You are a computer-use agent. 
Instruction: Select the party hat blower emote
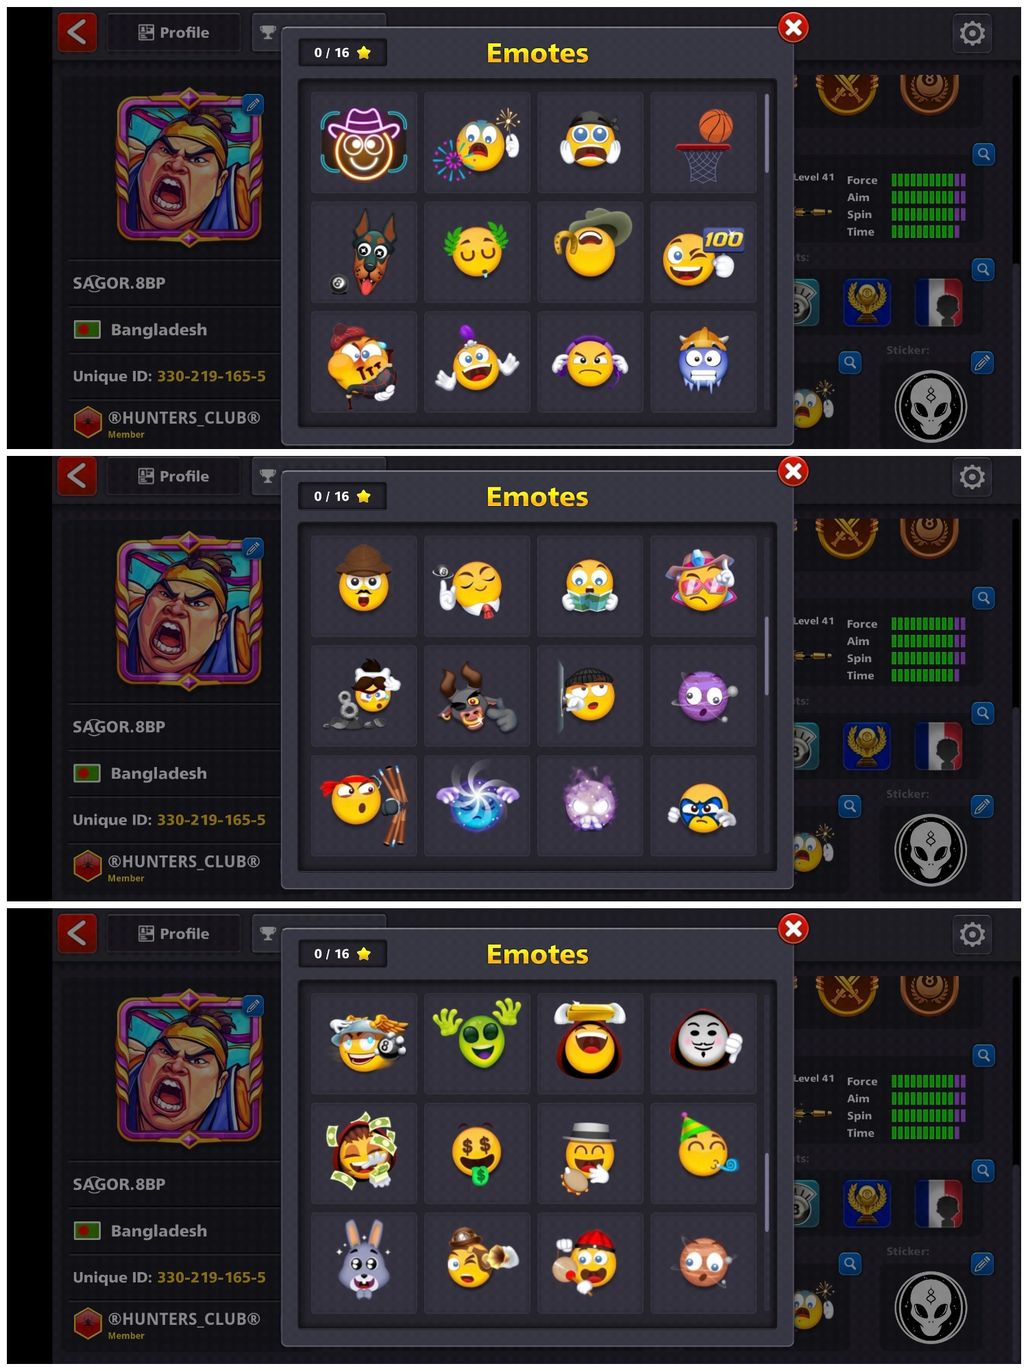click(703, 1154)
